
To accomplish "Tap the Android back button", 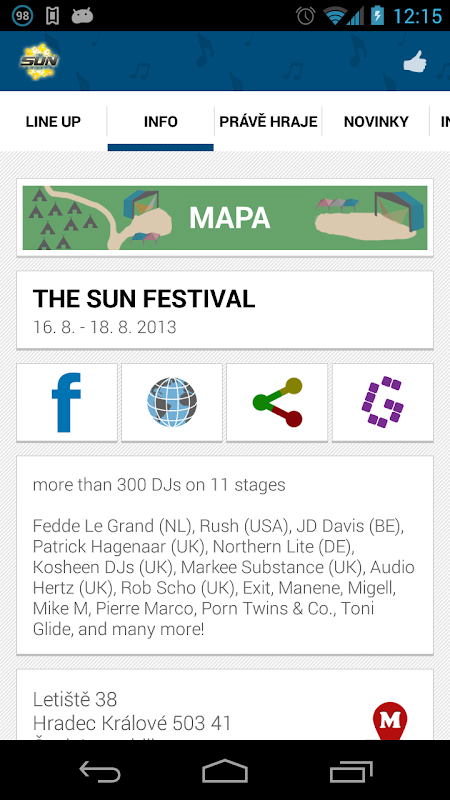I will point(99,770).
